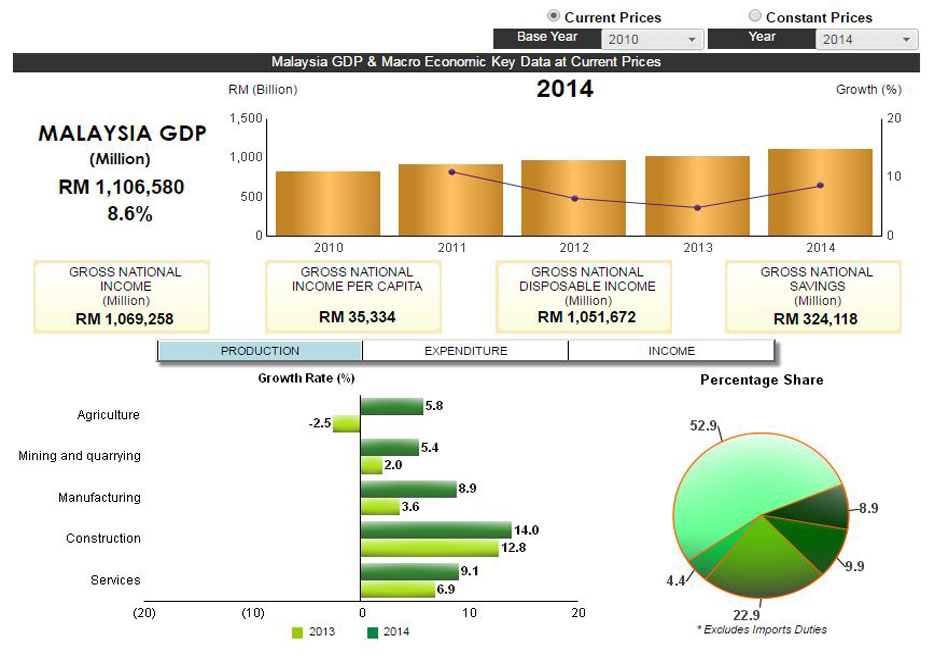Click the Percentage Share chart title
Screen dimensions: 934x661
pyautogui.click(x=762, y=380)
